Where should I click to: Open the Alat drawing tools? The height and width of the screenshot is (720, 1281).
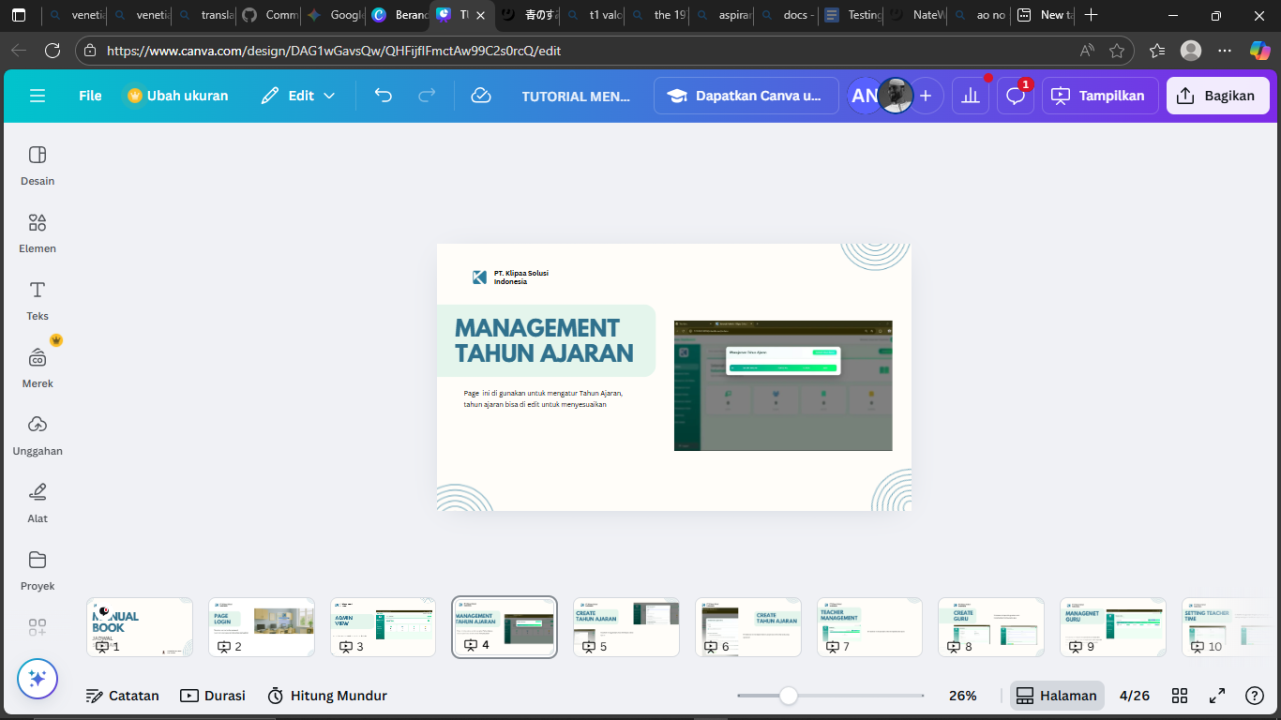[x=37, y=502]
